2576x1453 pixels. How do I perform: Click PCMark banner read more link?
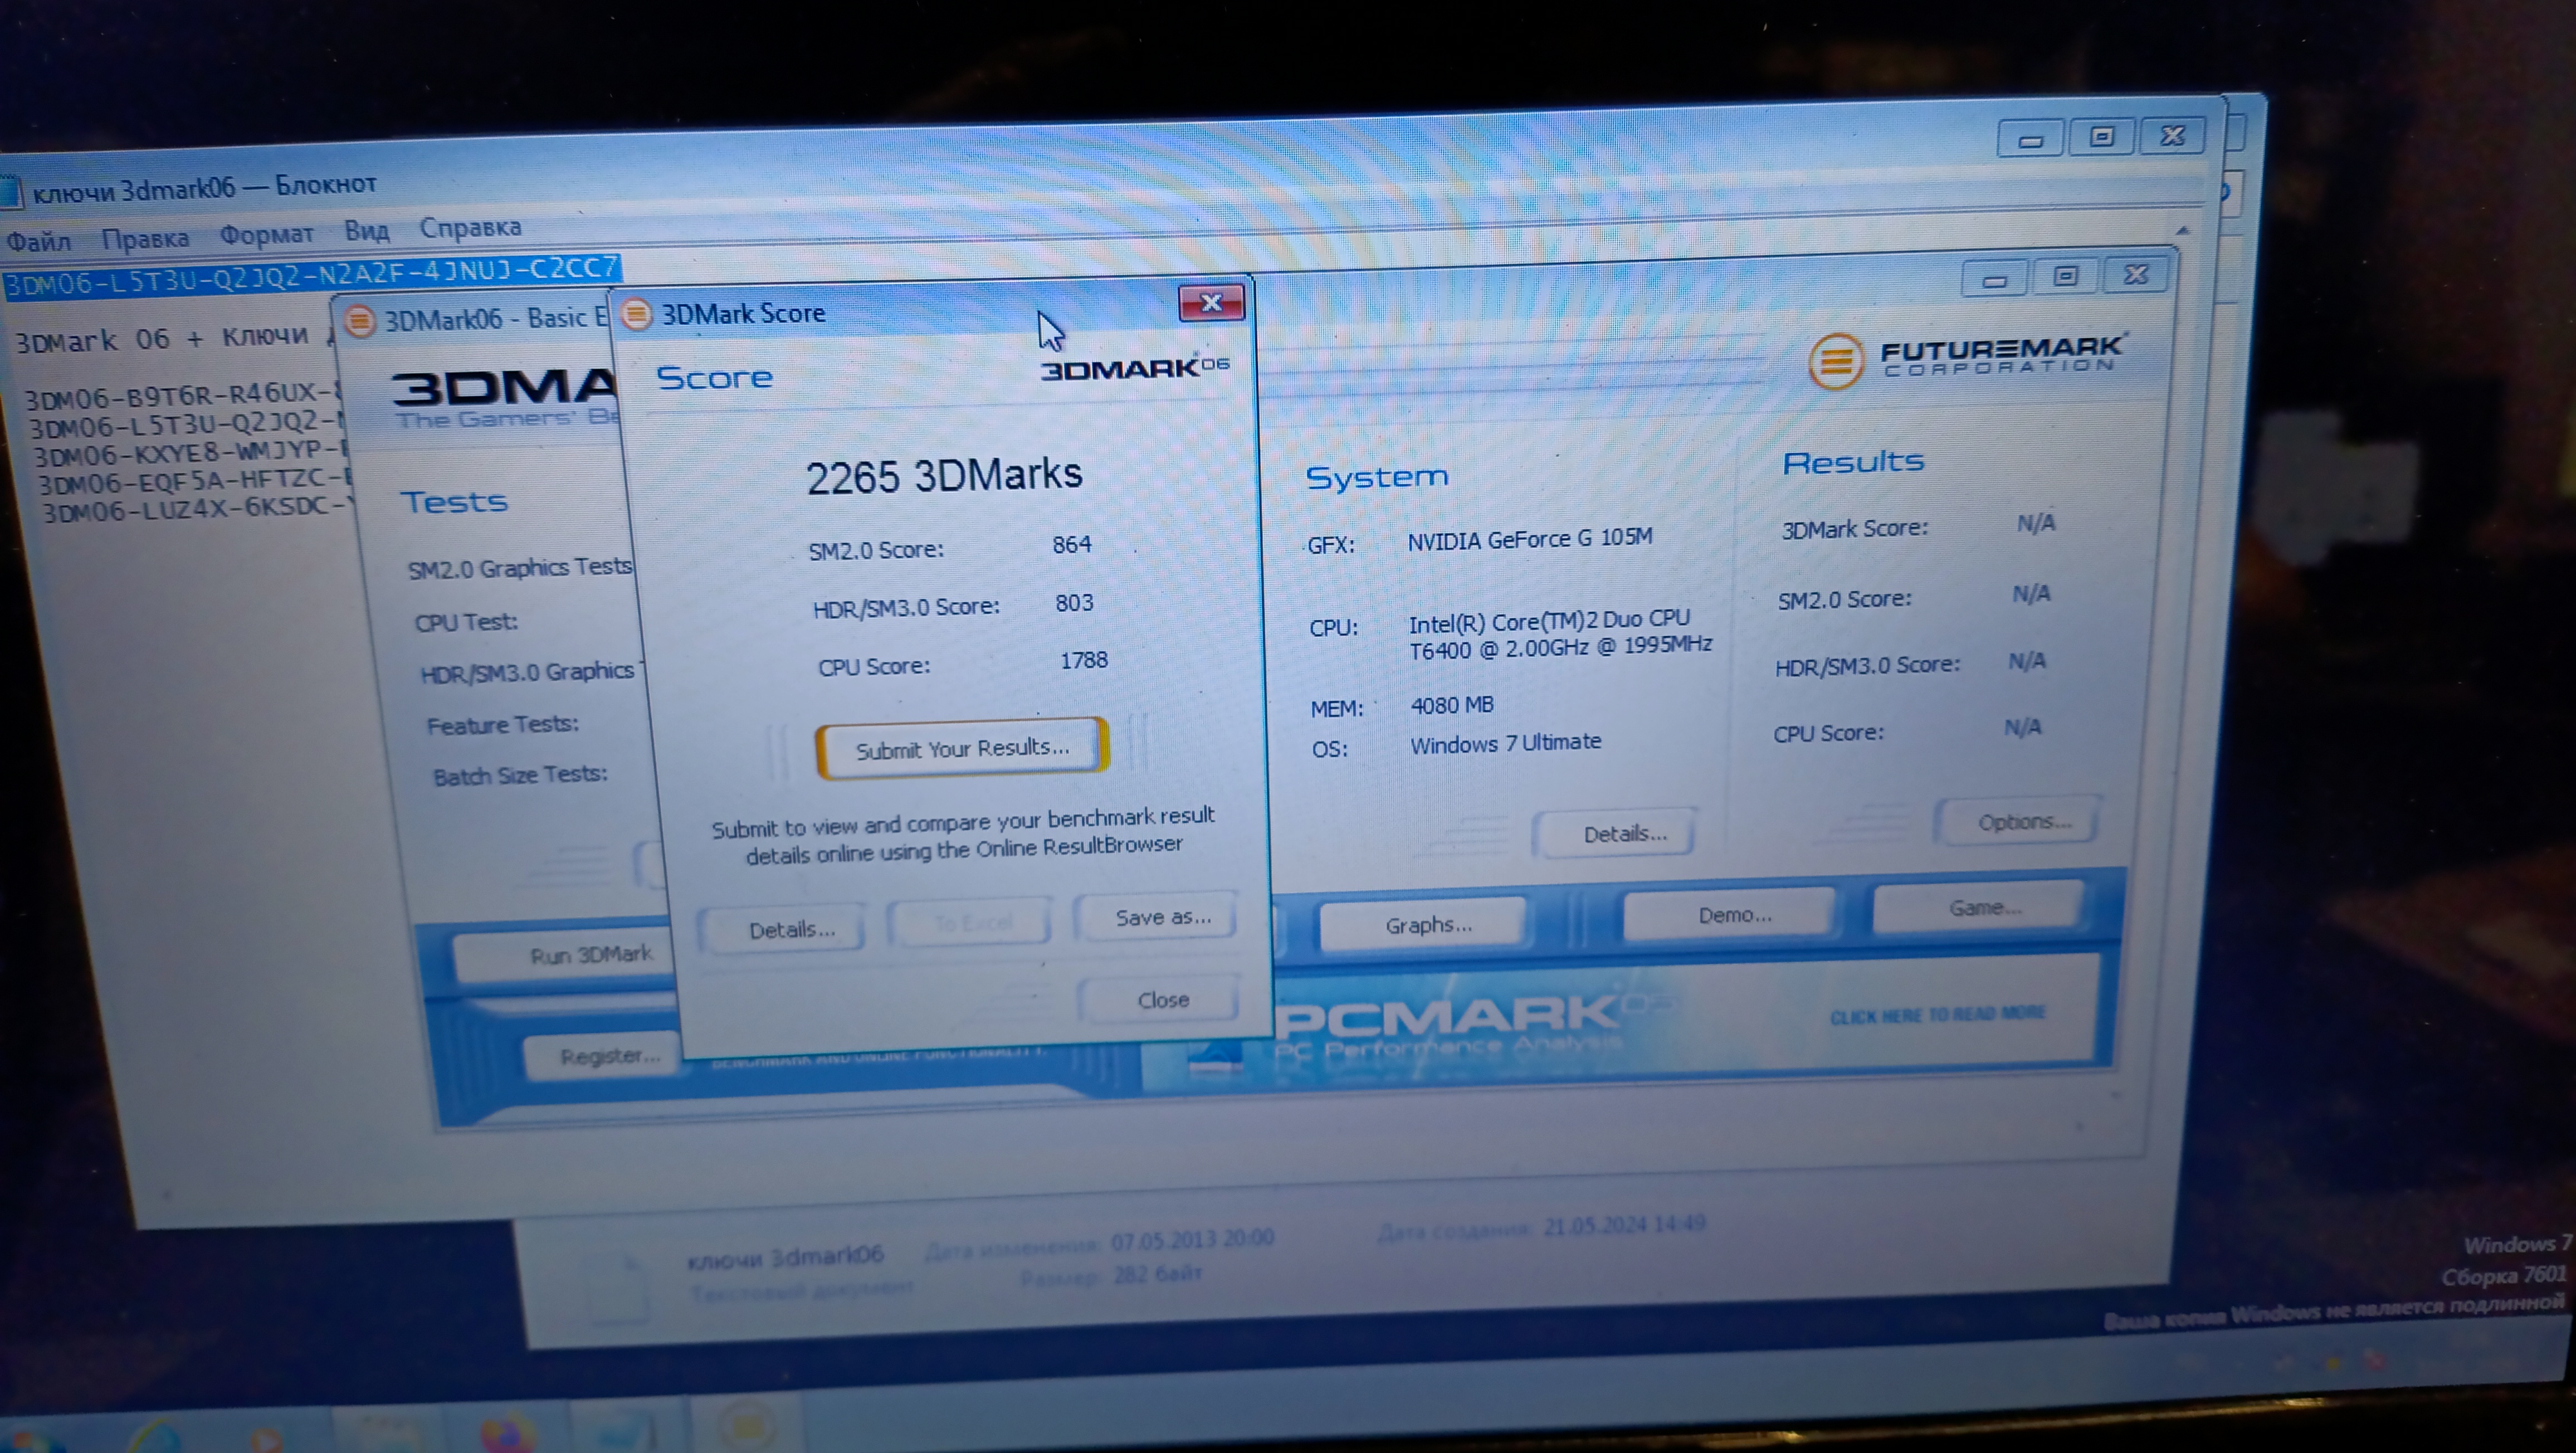coord(1937,1014)
